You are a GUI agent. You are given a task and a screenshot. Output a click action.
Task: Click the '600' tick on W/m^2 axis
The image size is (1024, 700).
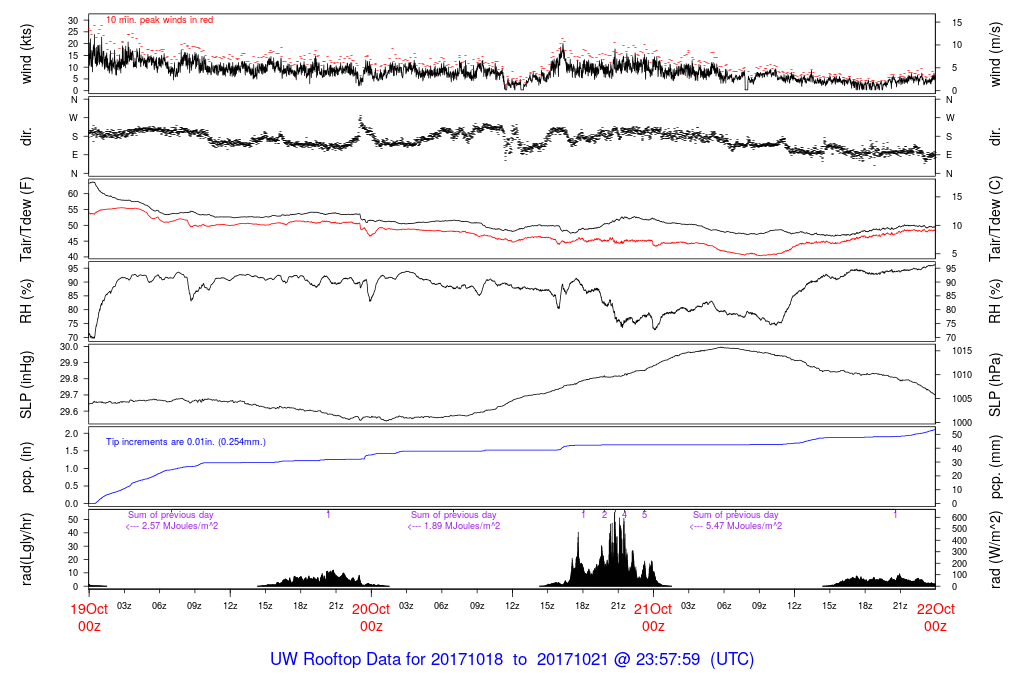point(959,517)
